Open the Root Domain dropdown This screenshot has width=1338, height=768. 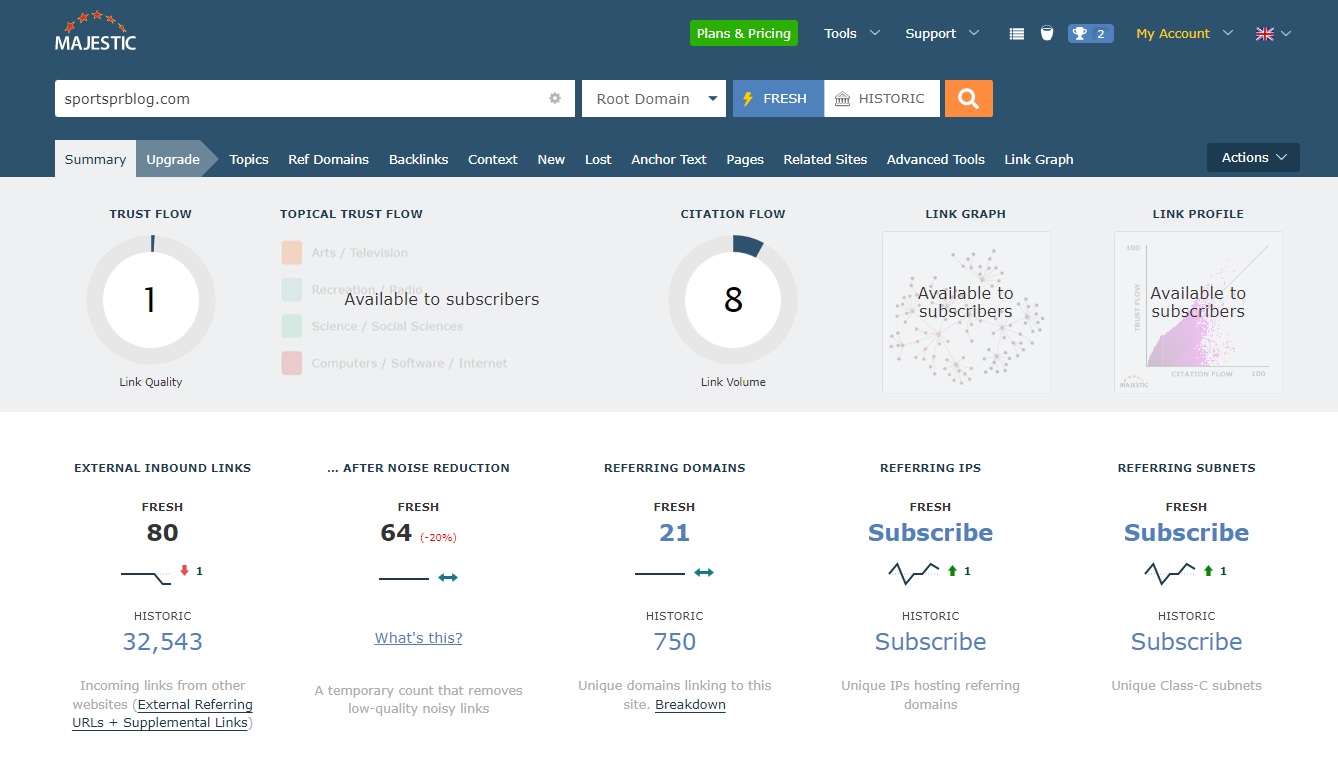click(654, 98)
